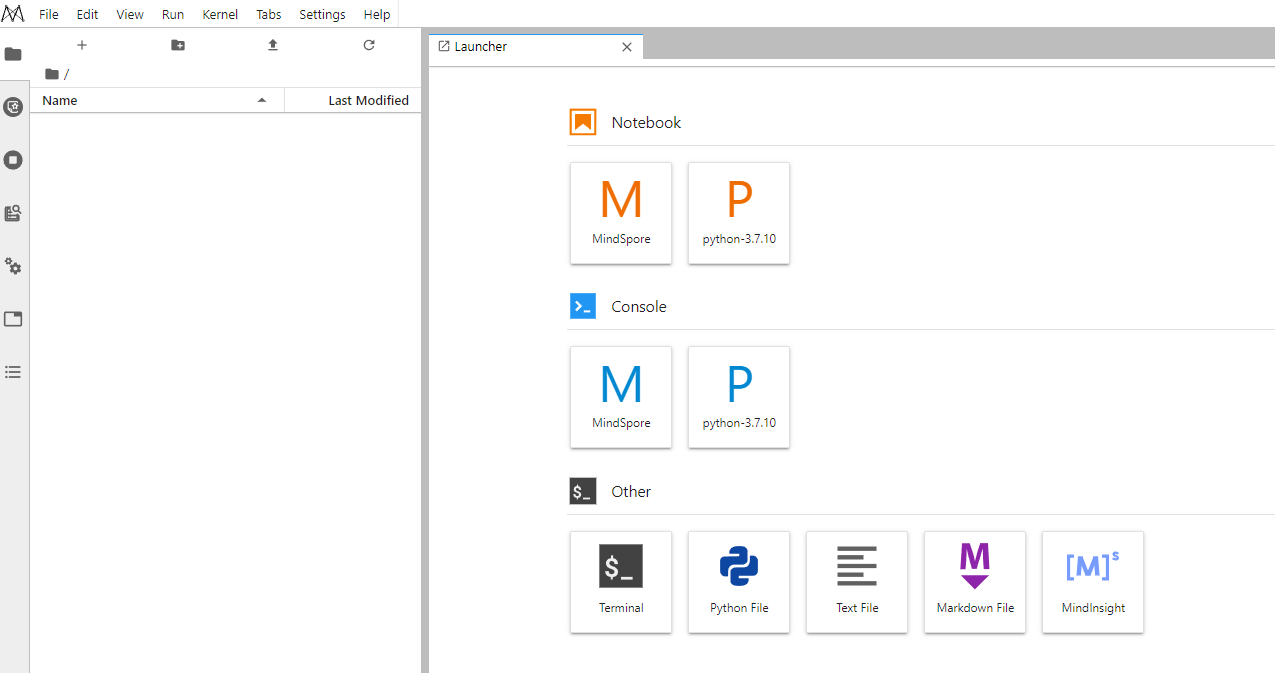Launch a python-3.7.10 Notebook

(x=739, y=213)
